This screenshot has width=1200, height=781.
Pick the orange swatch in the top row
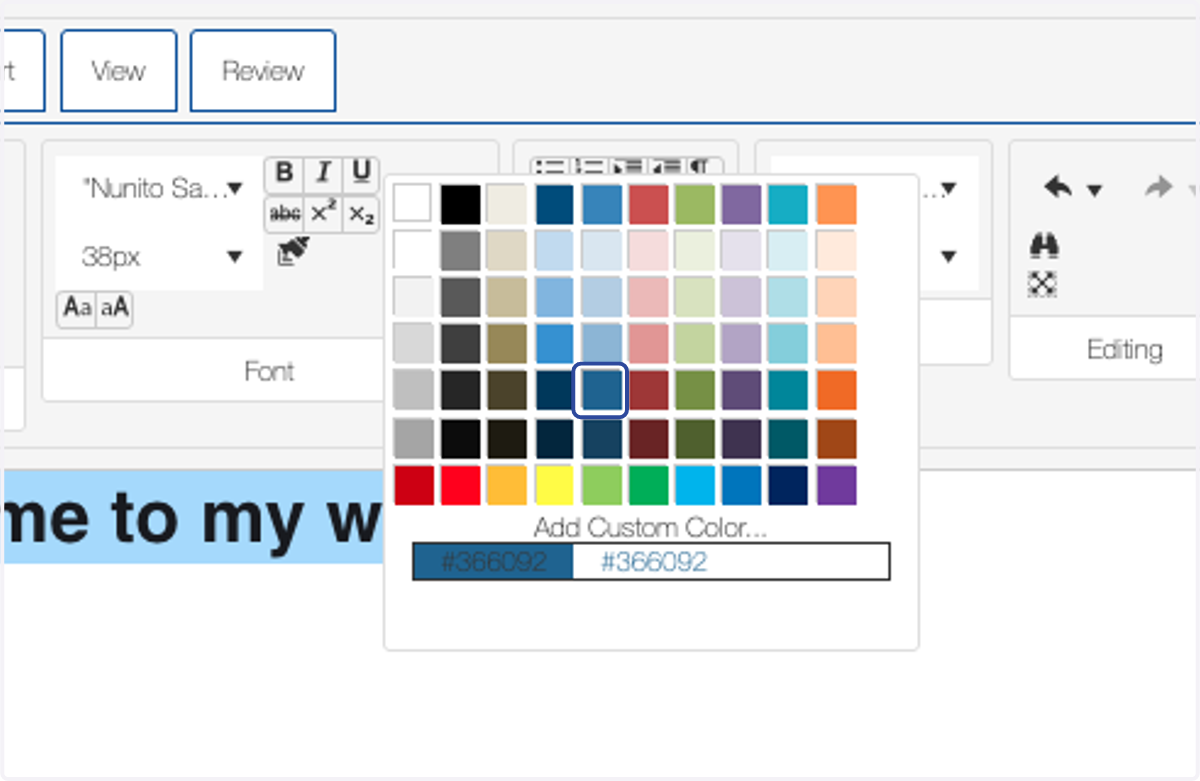[x=836, y=204]
